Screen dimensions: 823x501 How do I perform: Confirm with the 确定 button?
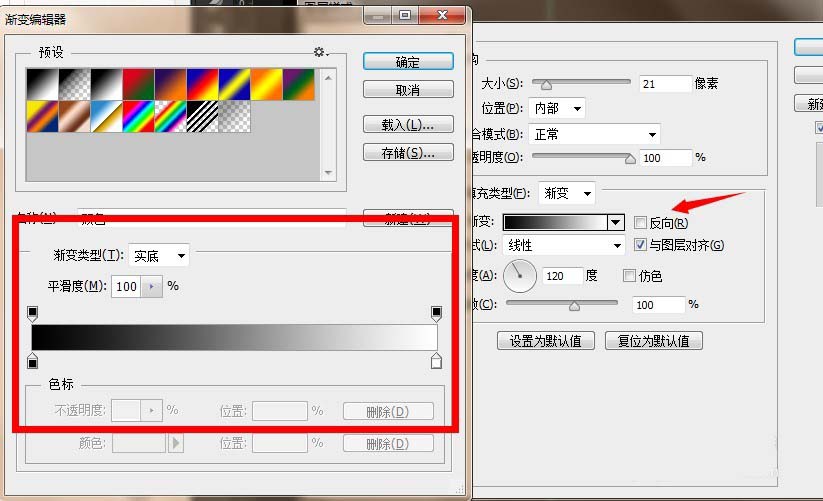tap(408, 61)
